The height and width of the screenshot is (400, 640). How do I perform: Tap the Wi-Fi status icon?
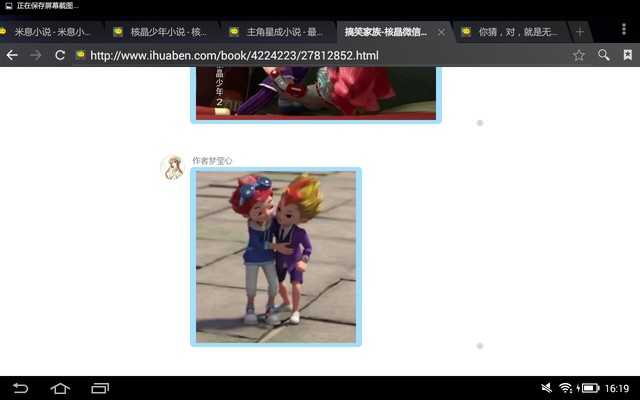pos(566,388)
